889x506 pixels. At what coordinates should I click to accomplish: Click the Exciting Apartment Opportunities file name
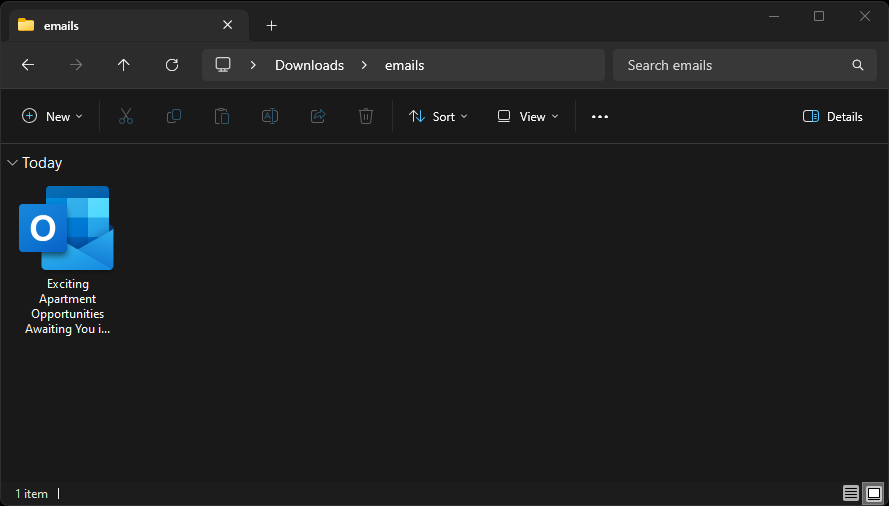67,306
